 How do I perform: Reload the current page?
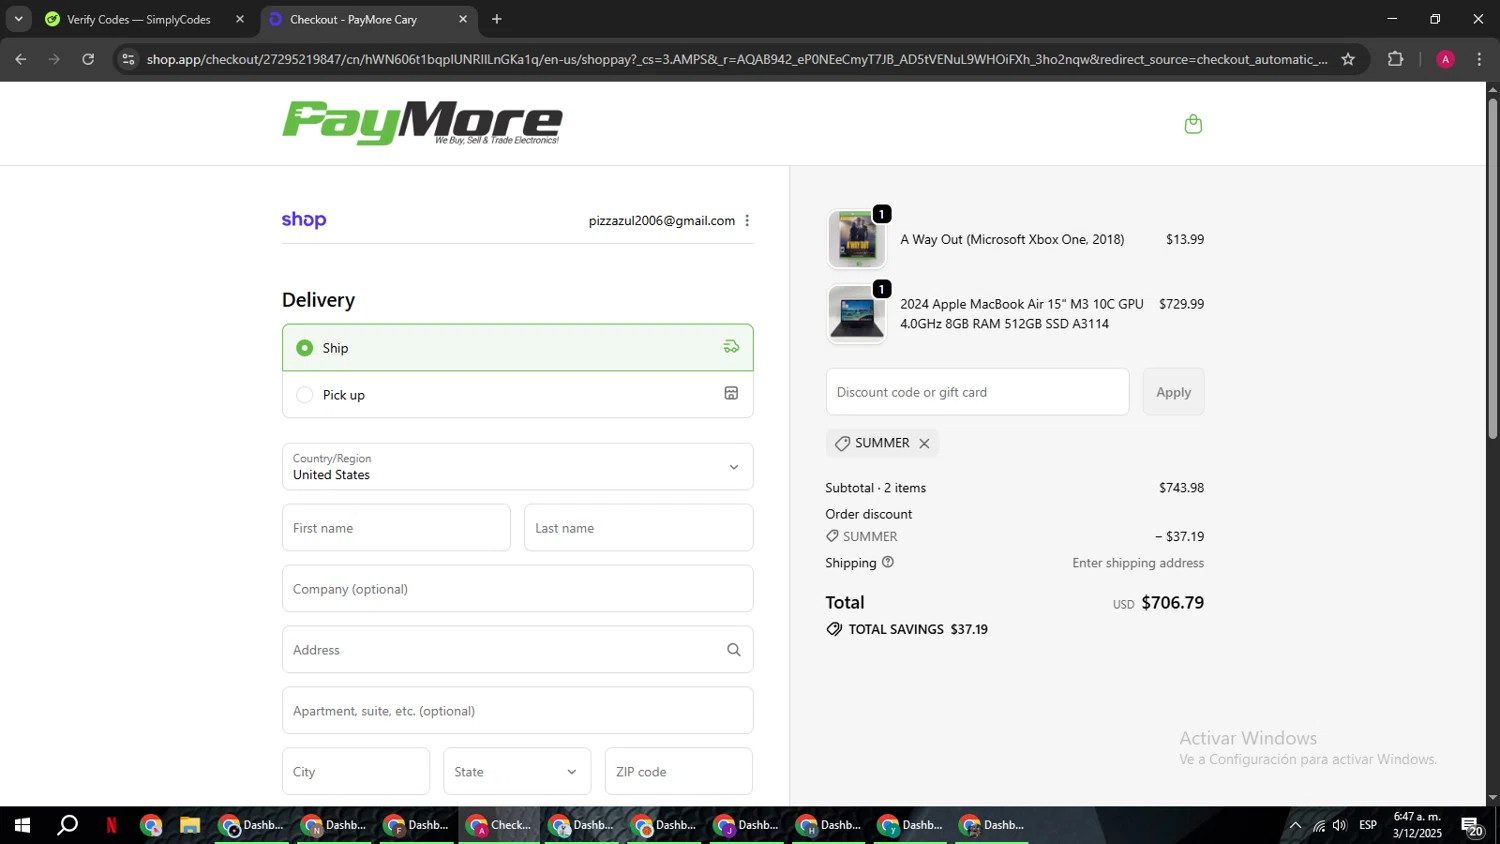(88, 59)
